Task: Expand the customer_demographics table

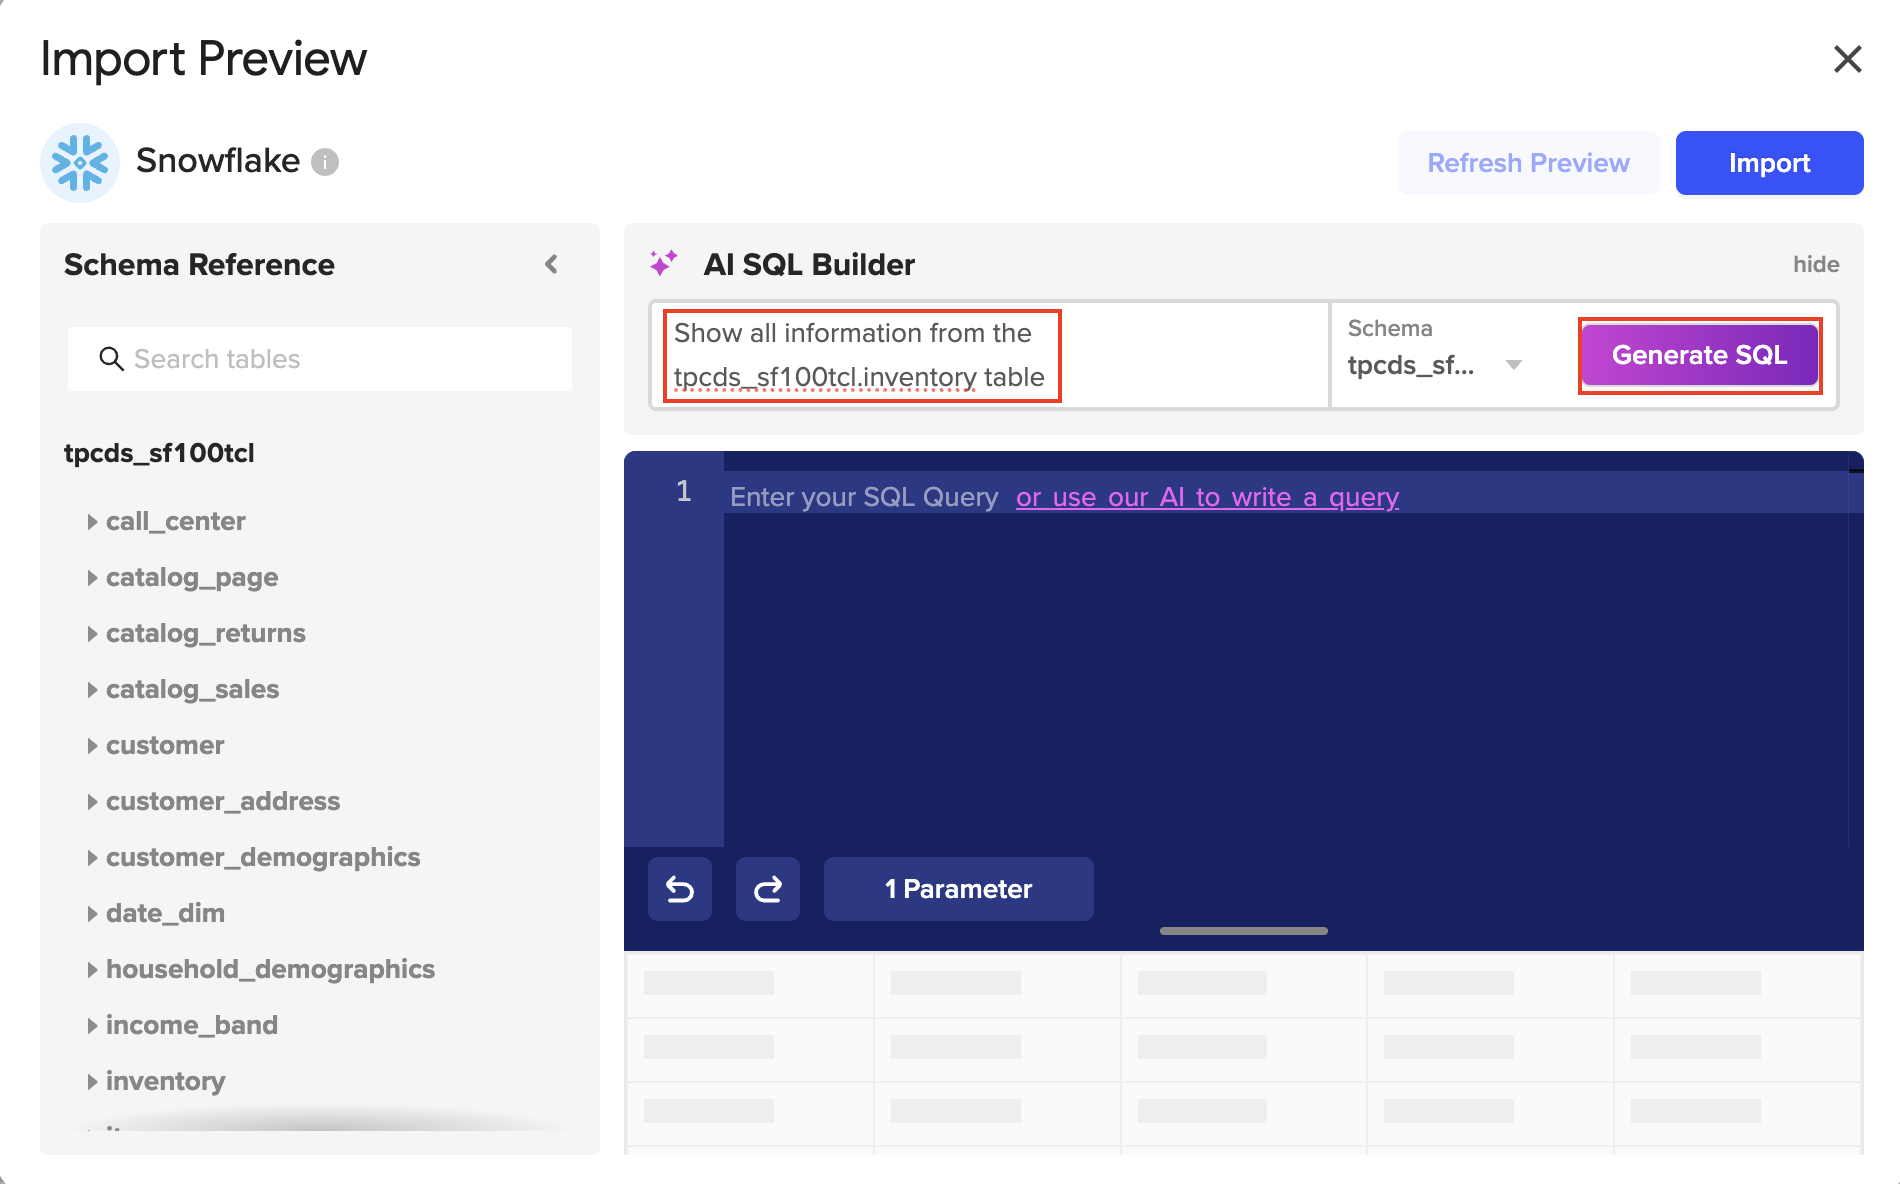Action: pyautogui.click(x=92, y=858)
